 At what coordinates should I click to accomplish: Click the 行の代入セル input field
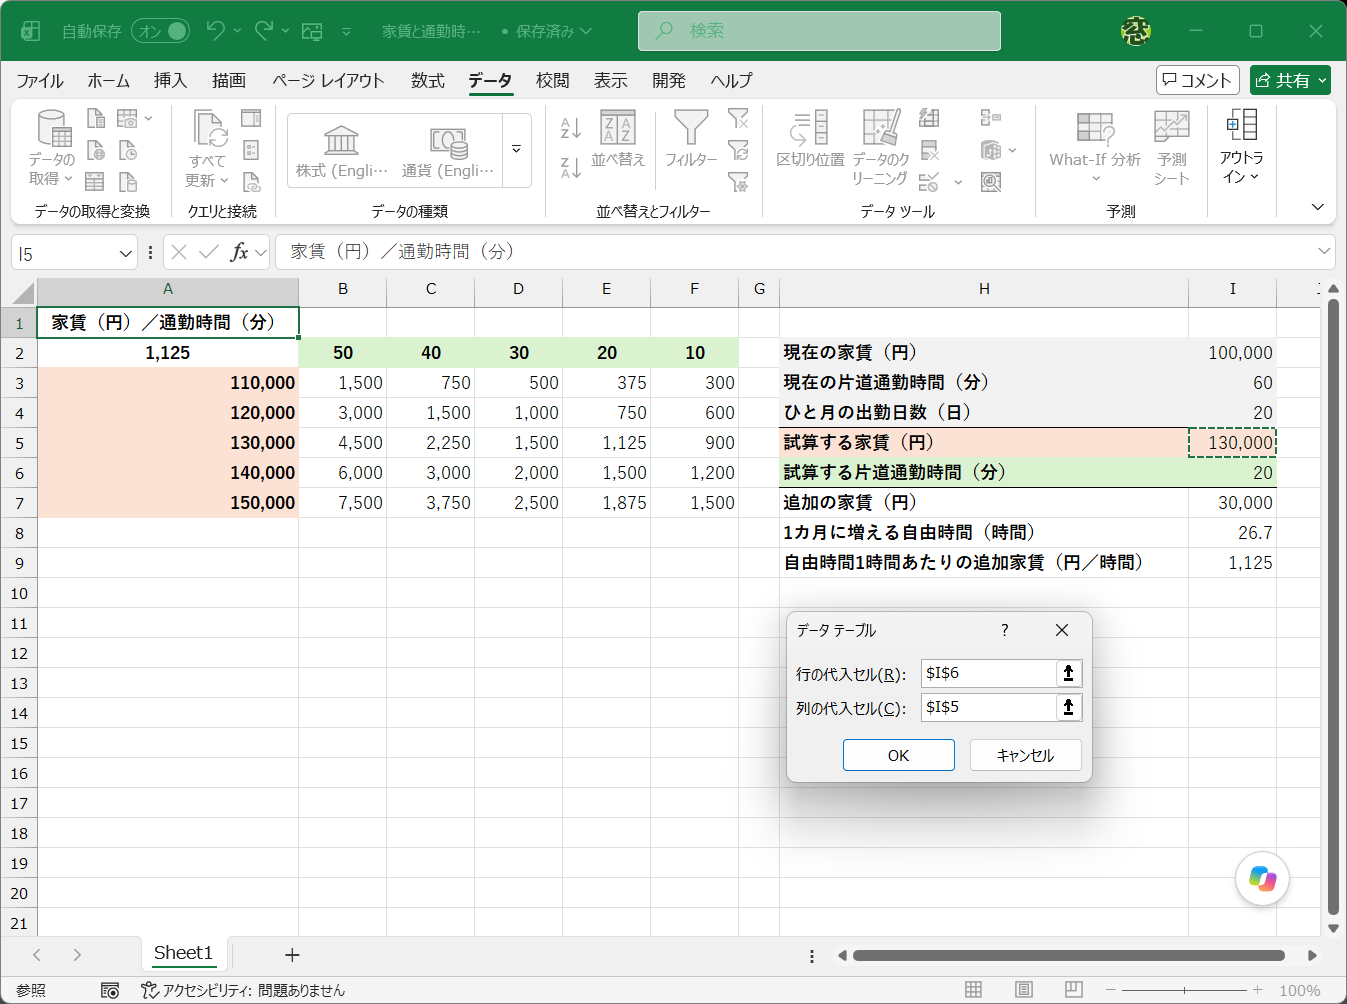[989, 673]
